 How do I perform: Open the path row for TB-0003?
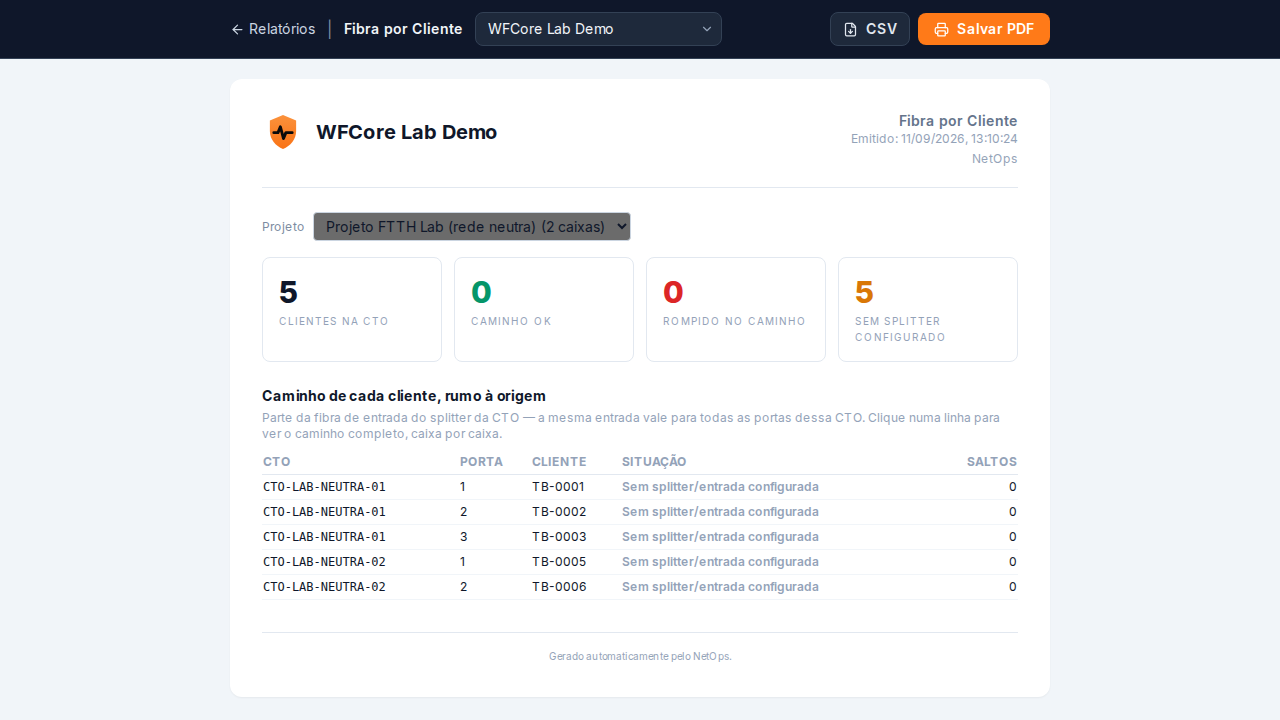click(640, 537)
